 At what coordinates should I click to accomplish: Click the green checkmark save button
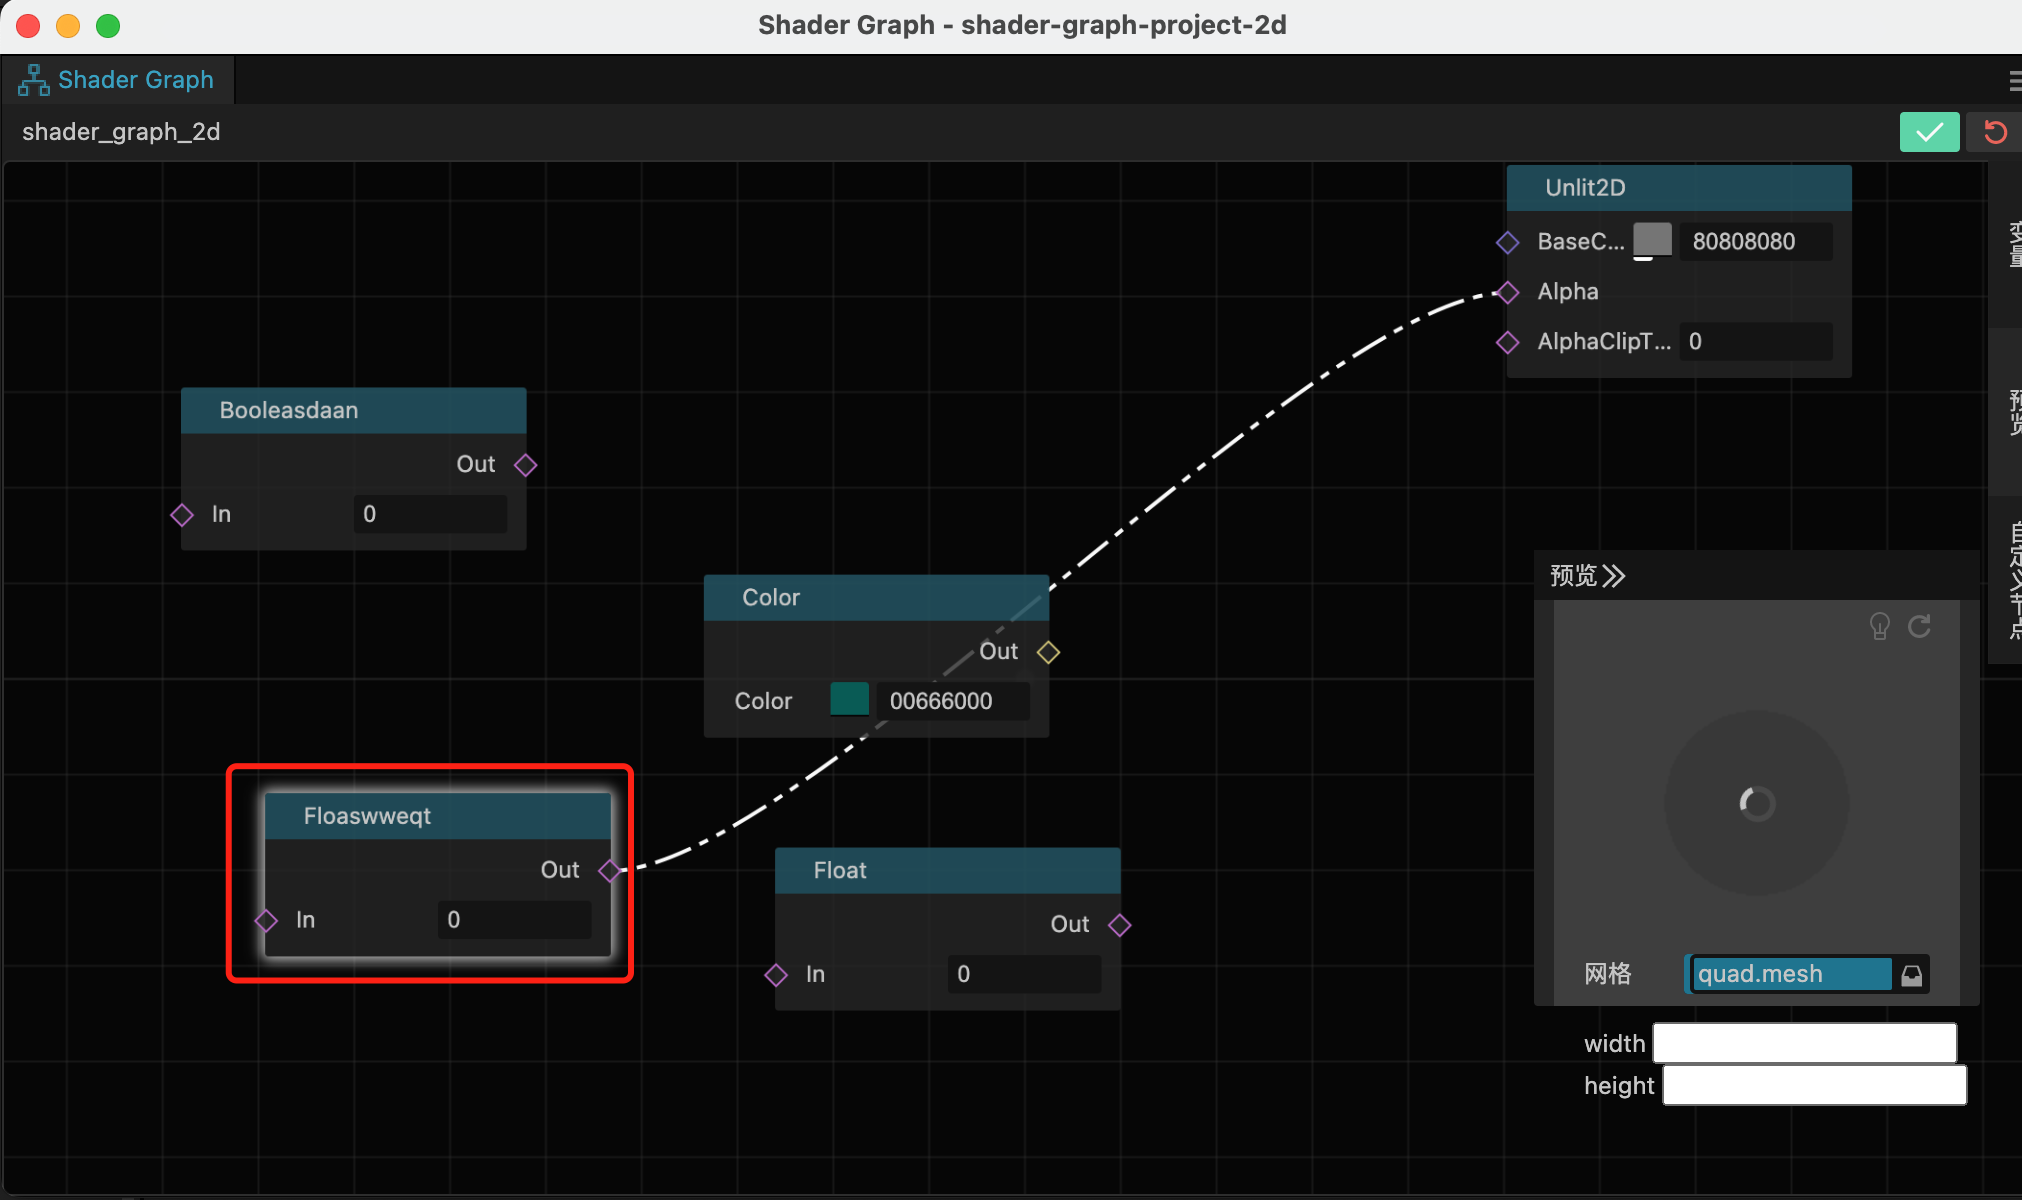[1928, 132]
